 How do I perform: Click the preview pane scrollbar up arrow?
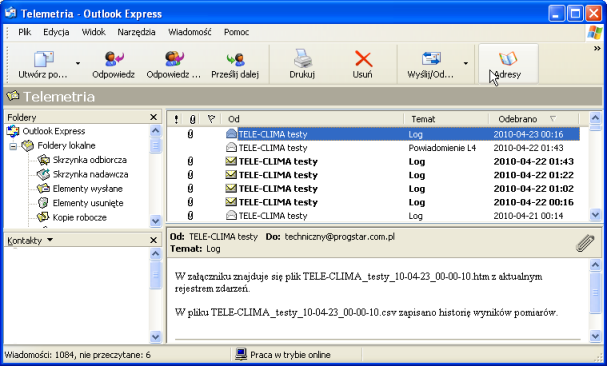click(595, 265)
